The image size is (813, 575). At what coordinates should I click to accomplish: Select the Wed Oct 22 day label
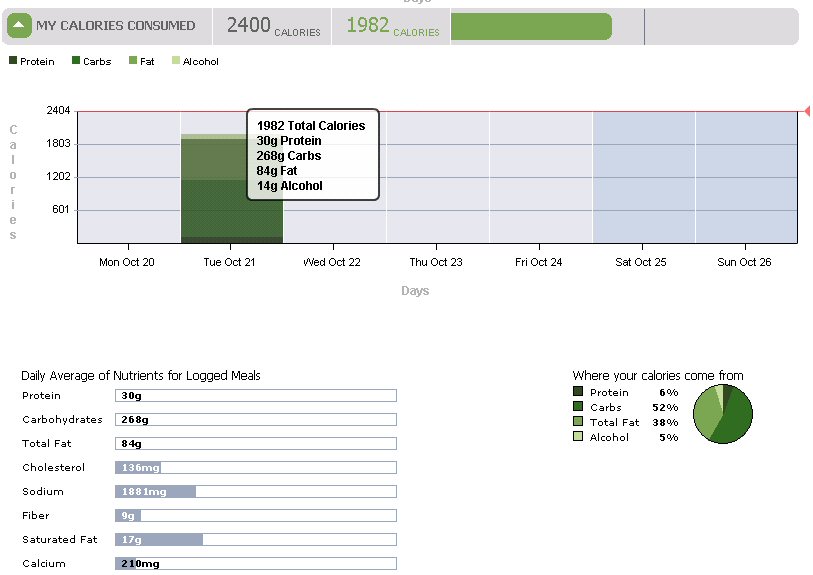tap(332, 262)
